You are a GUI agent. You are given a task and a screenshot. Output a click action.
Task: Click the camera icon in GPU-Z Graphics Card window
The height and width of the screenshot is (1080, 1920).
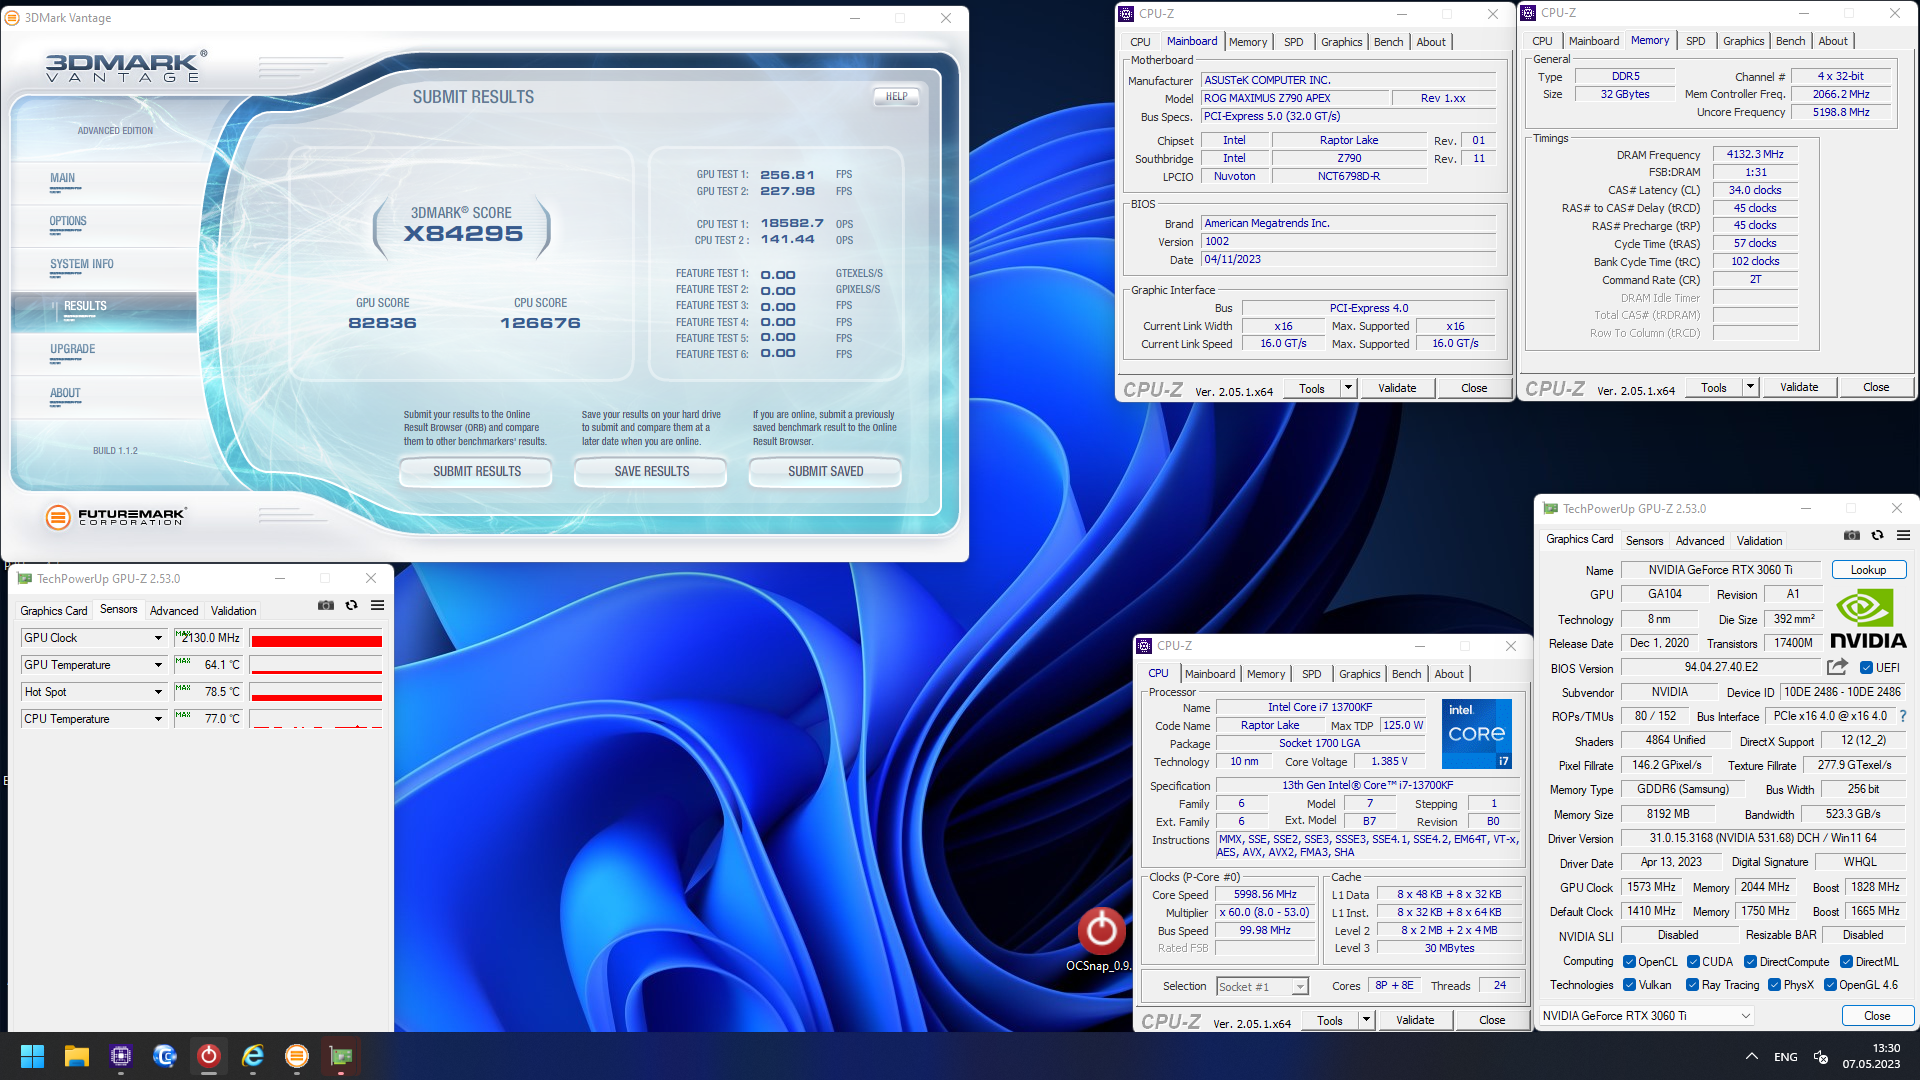point(1852,535)
